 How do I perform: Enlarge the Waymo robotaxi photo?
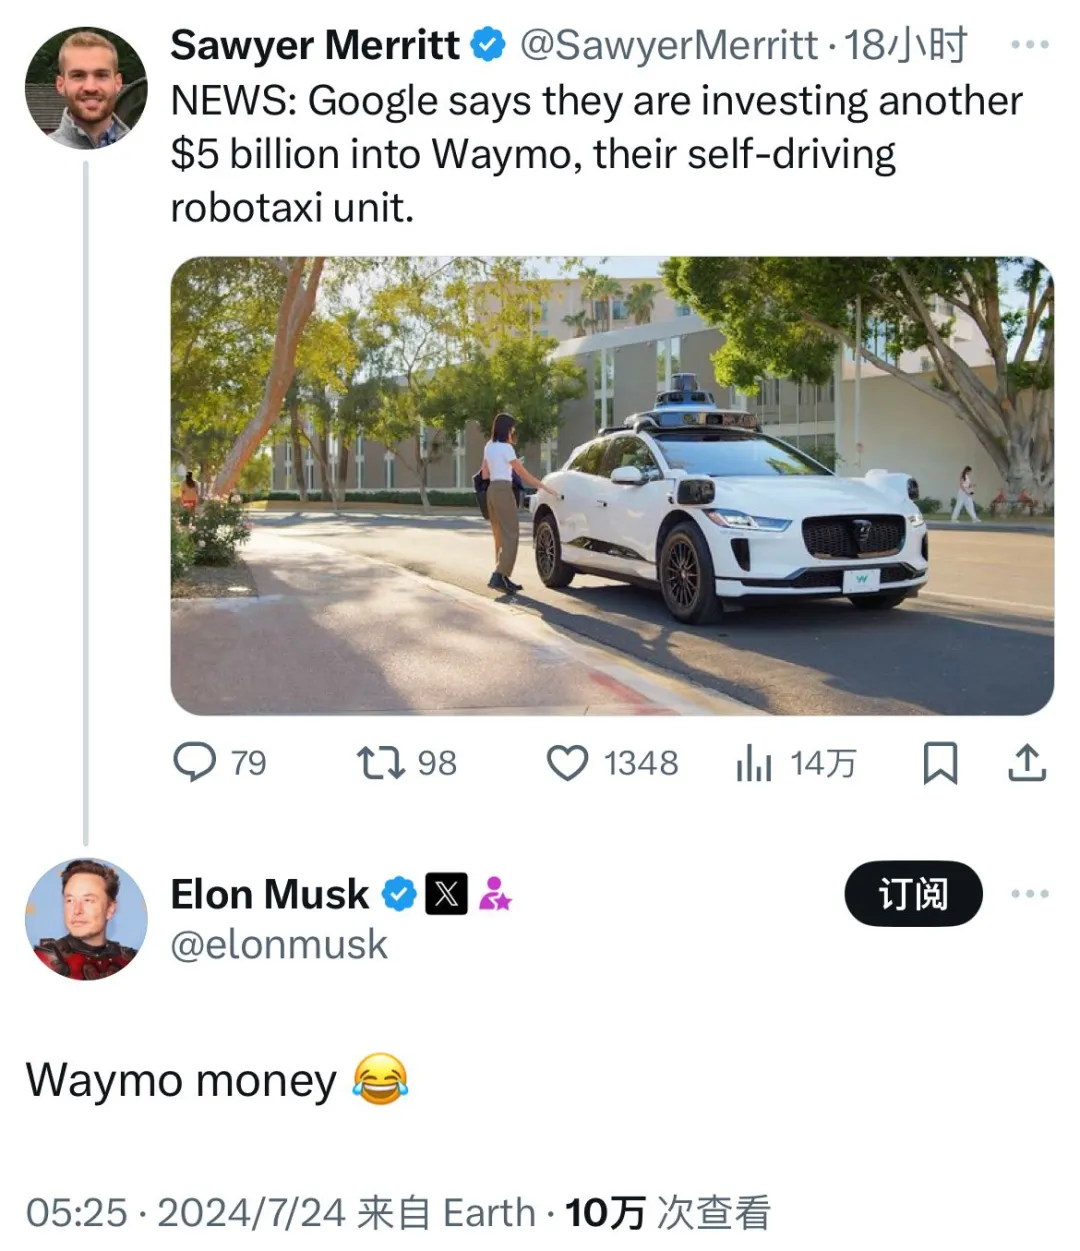[x=612, y=486]
